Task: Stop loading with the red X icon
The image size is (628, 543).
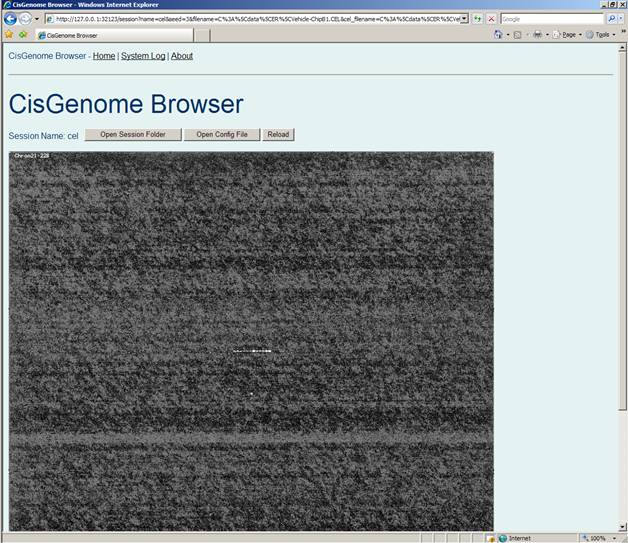Action: click(491, 19)
